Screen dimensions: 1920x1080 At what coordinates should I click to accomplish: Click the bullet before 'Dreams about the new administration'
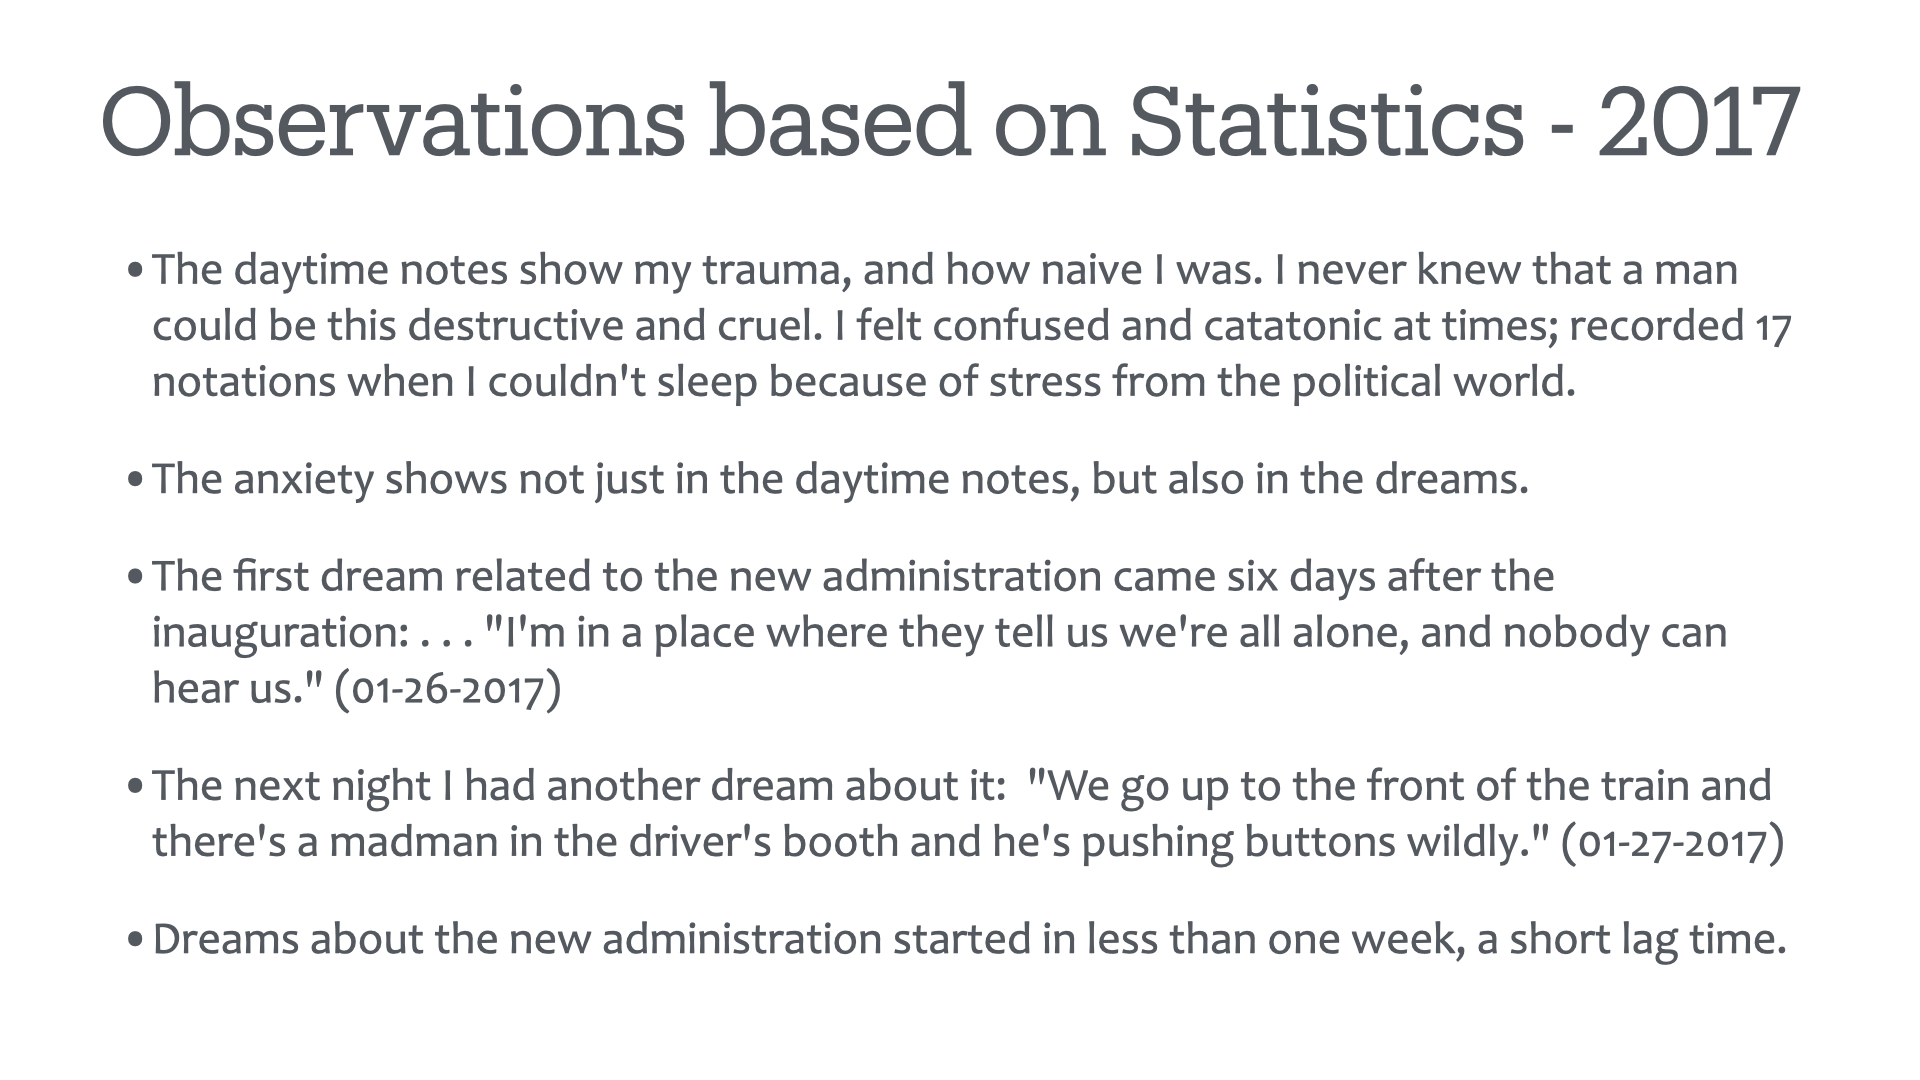pos(136,942)
